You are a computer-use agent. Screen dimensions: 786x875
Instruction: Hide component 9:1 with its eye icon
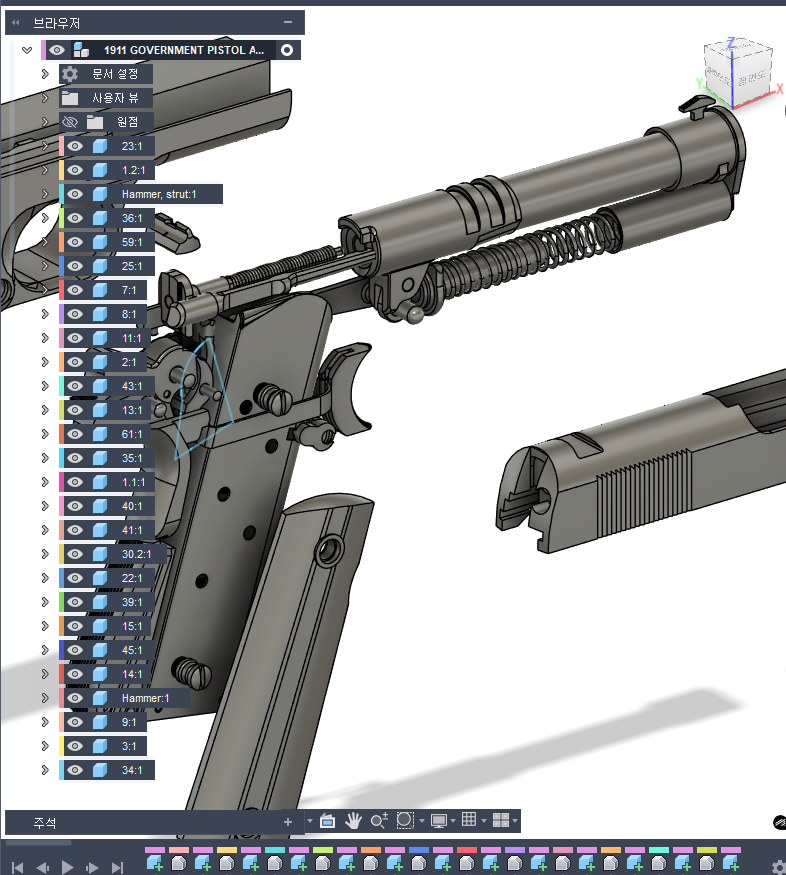pos(75,722)
